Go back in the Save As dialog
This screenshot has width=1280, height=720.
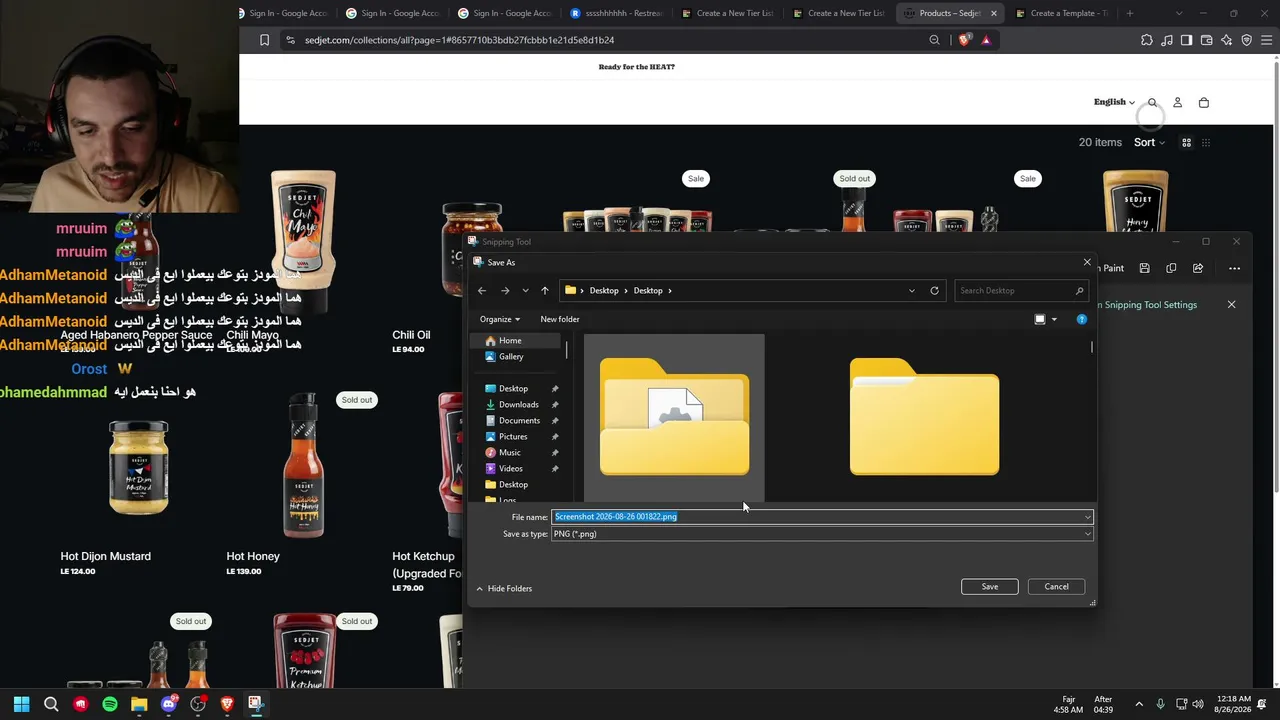482,291
